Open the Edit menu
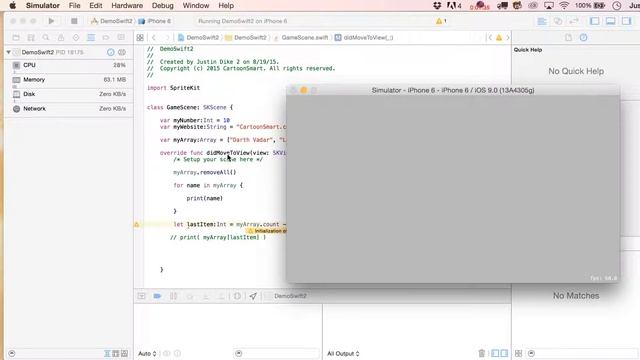 tap(96, 6)
